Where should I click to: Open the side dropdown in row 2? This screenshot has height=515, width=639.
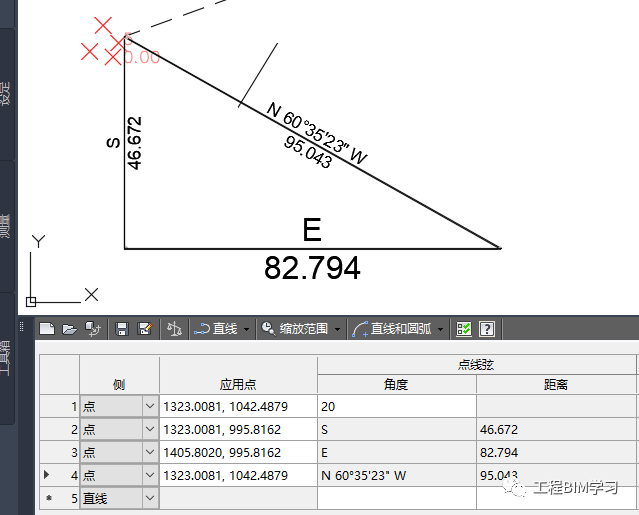click(x=150, y=429)
